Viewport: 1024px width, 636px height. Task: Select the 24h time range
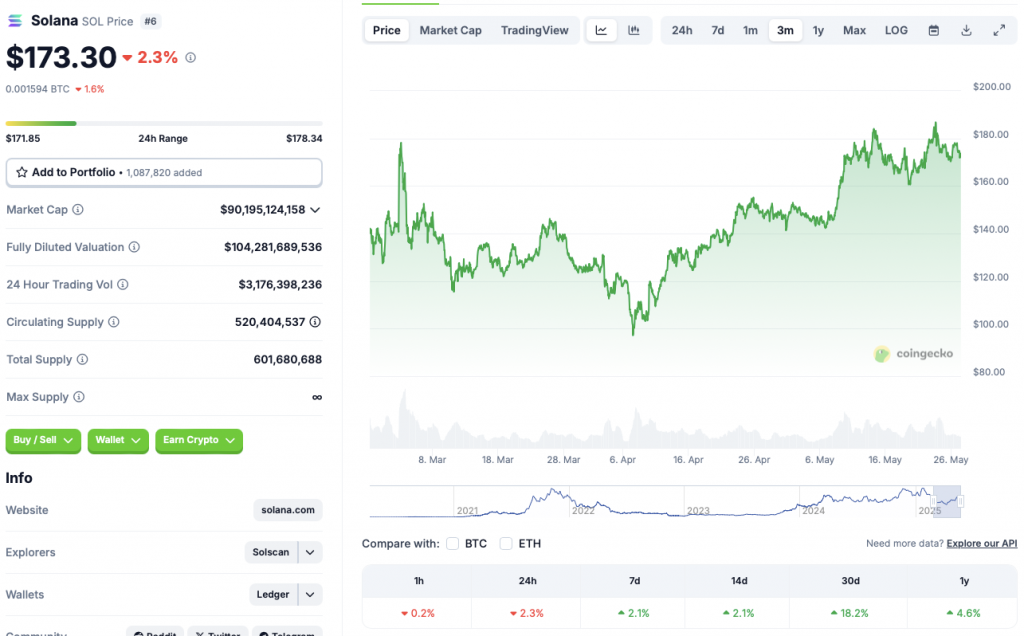click(x=682, y=30)
